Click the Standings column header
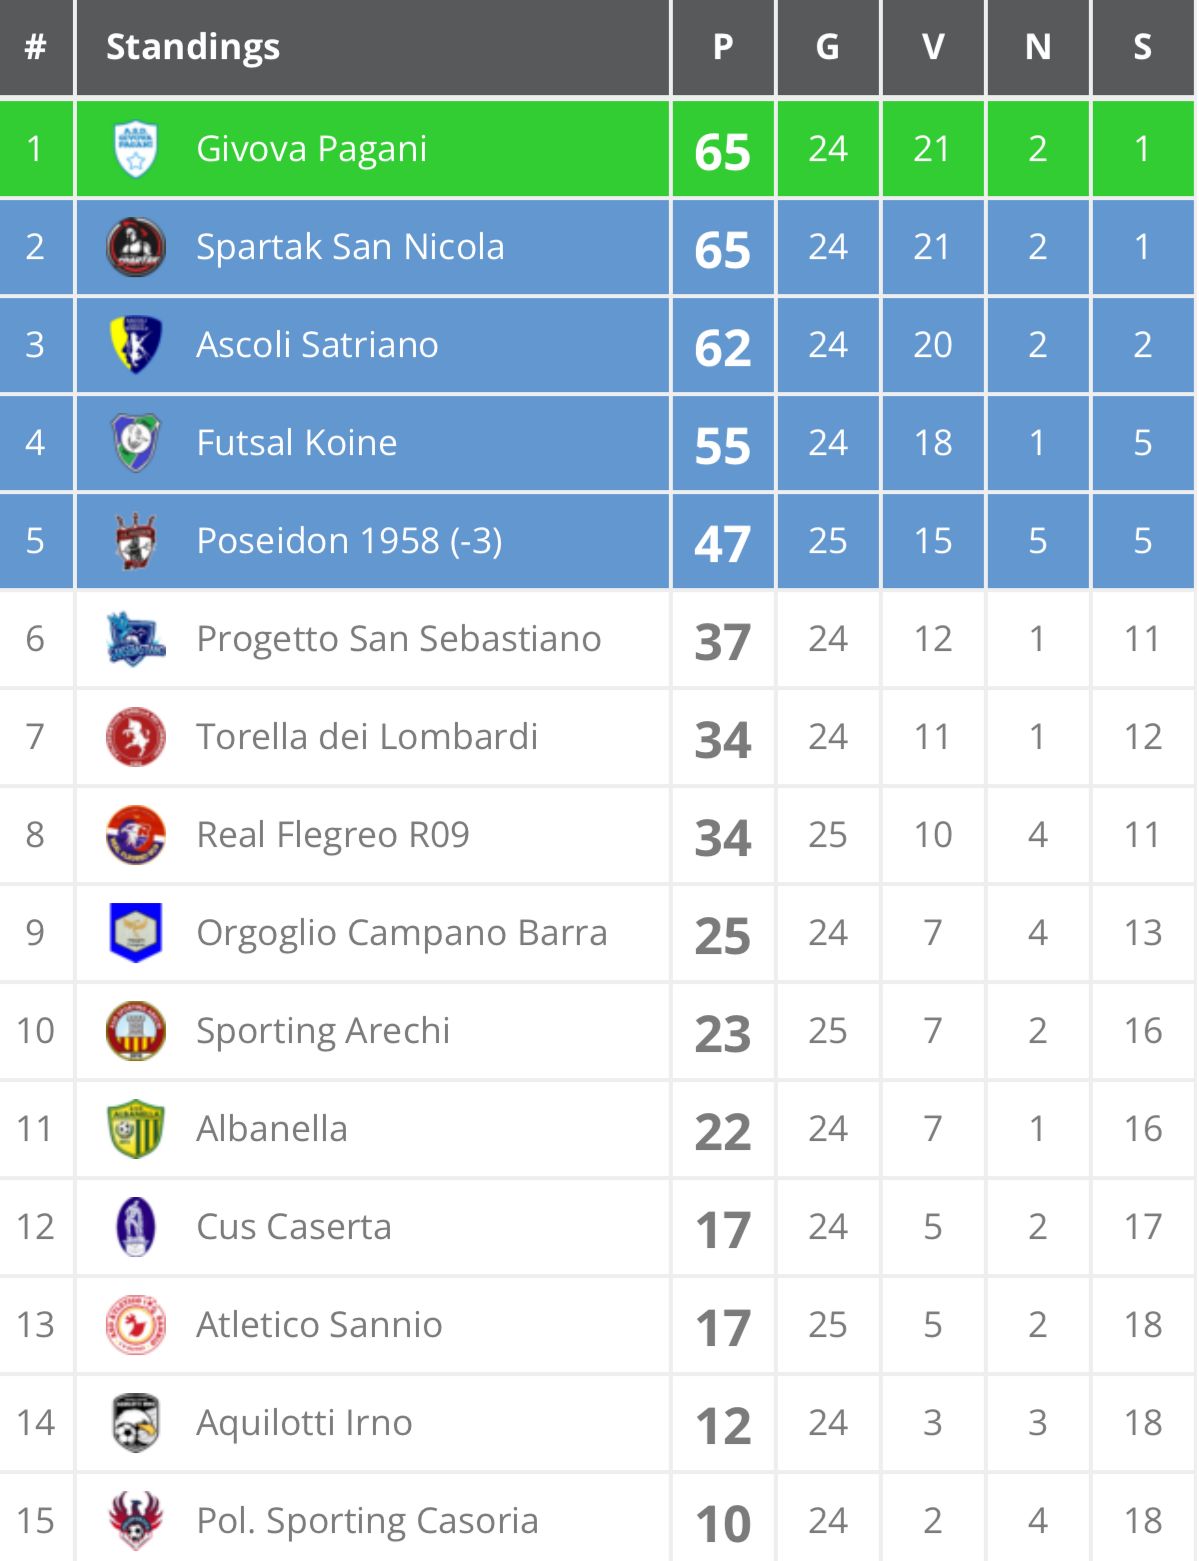The height and width of the screenshot is (1561, 1199). 193,47
